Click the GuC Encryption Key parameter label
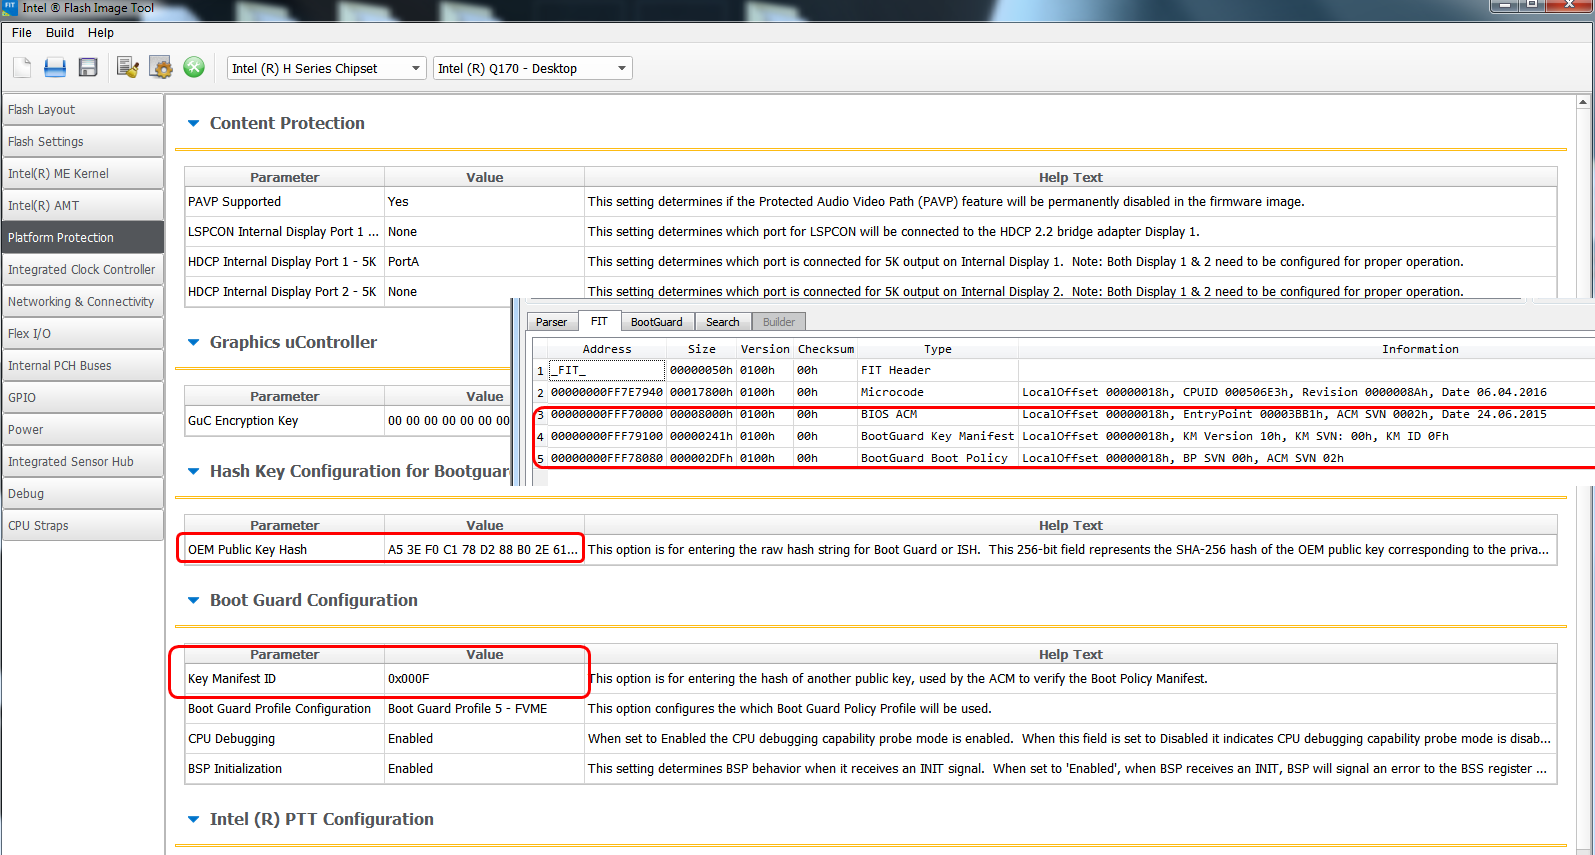 243,421
